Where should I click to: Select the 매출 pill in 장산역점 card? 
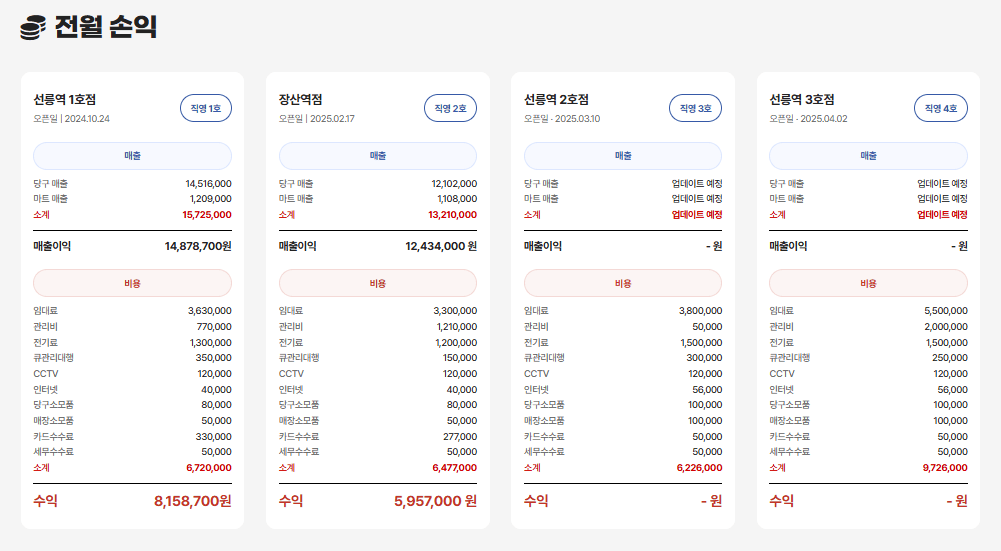pos(378,156)
